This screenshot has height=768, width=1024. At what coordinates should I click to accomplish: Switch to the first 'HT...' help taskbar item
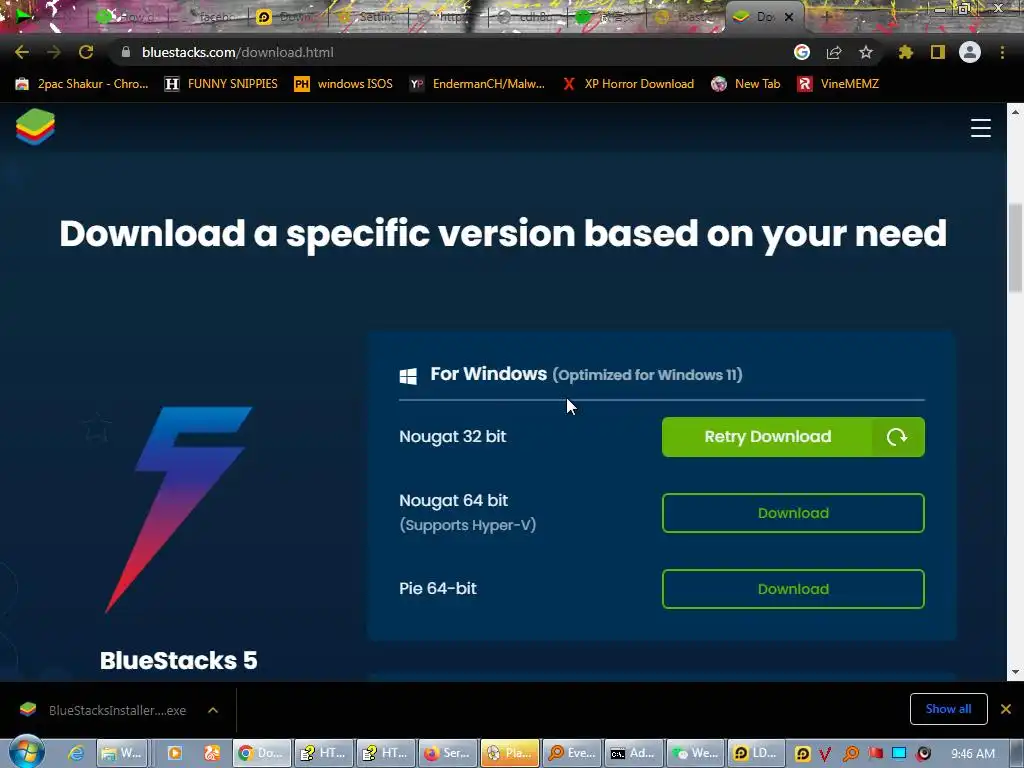(324, 753)
